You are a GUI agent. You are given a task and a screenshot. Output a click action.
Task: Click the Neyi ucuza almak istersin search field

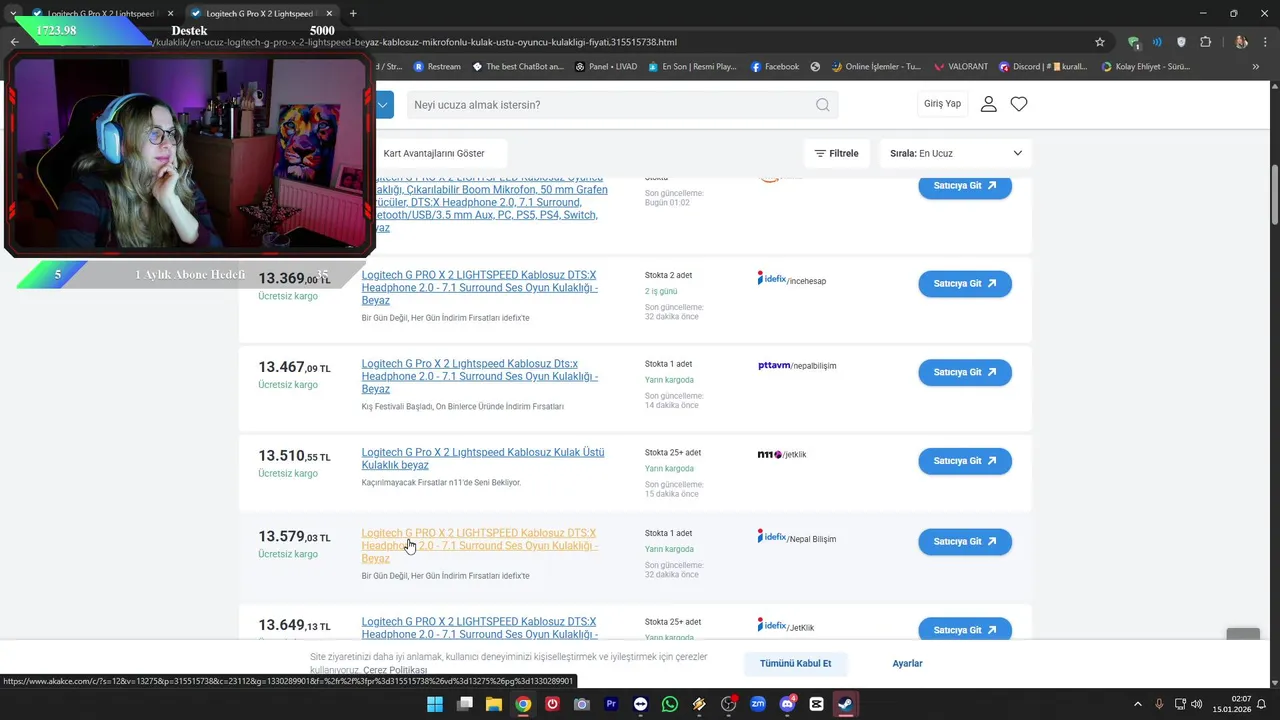click(610, 105)
